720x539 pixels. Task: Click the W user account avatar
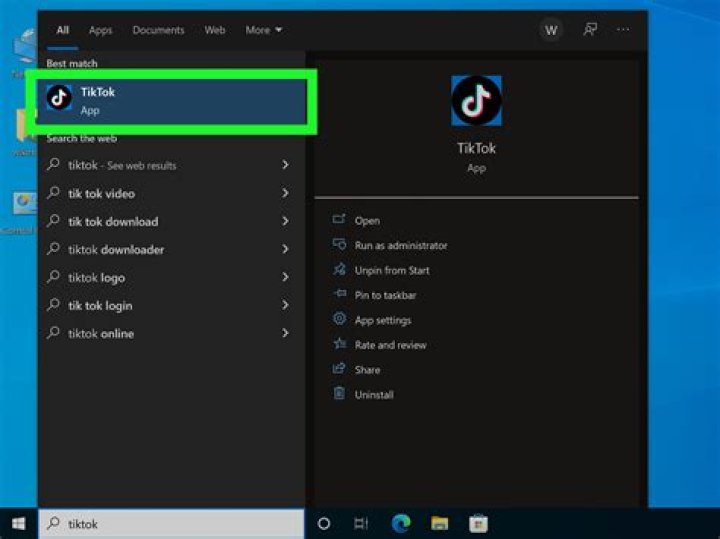click(551, 30)
